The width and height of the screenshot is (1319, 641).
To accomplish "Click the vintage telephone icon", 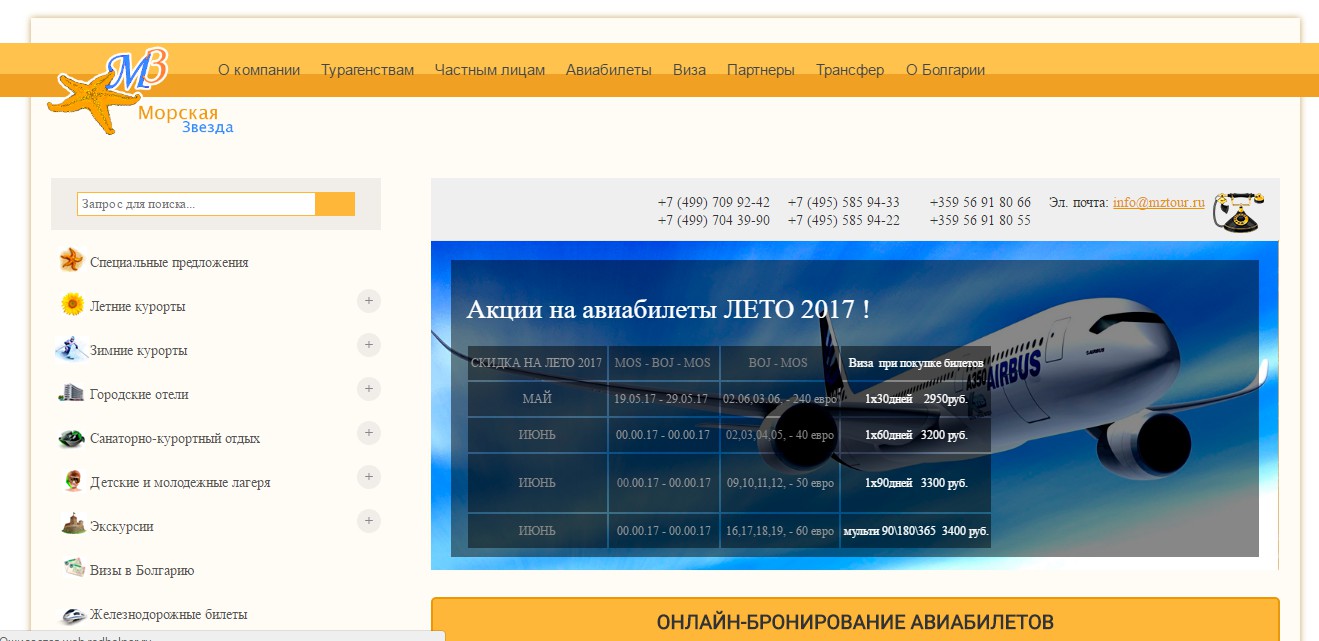I will click(1236, 211).
